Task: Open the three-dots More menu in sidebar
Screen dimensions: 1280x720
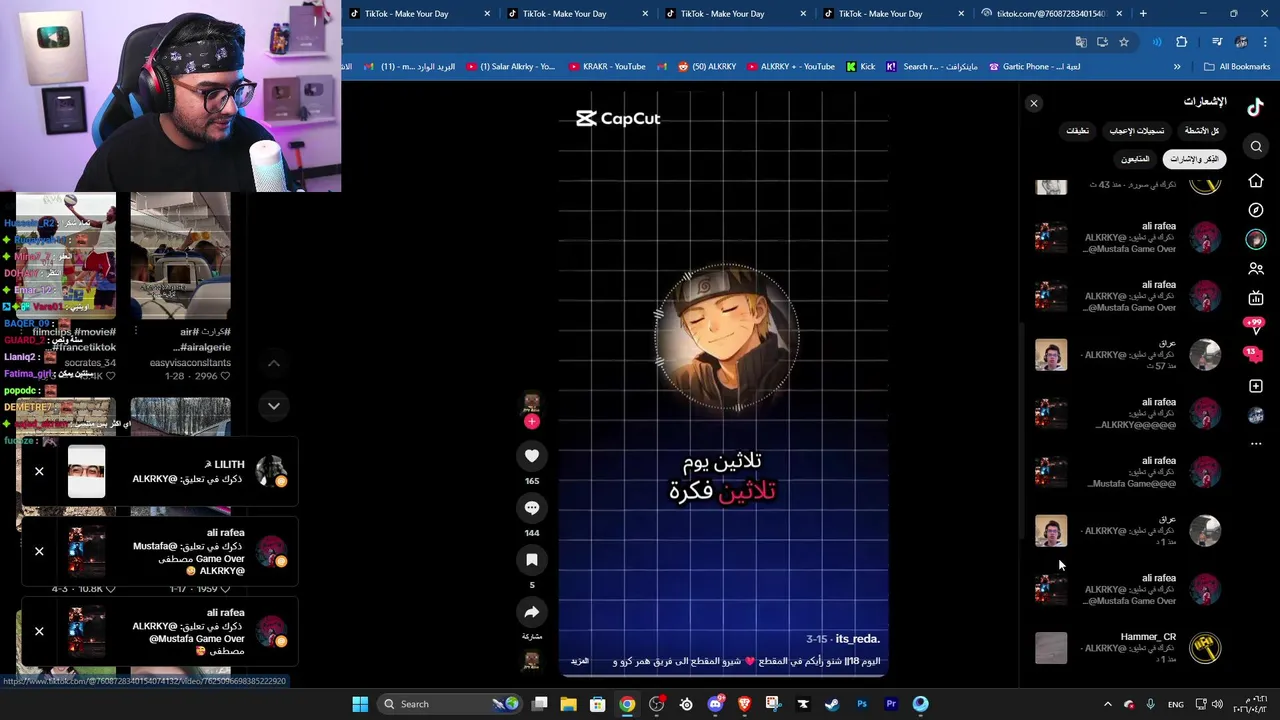Action: (1256, 443)
